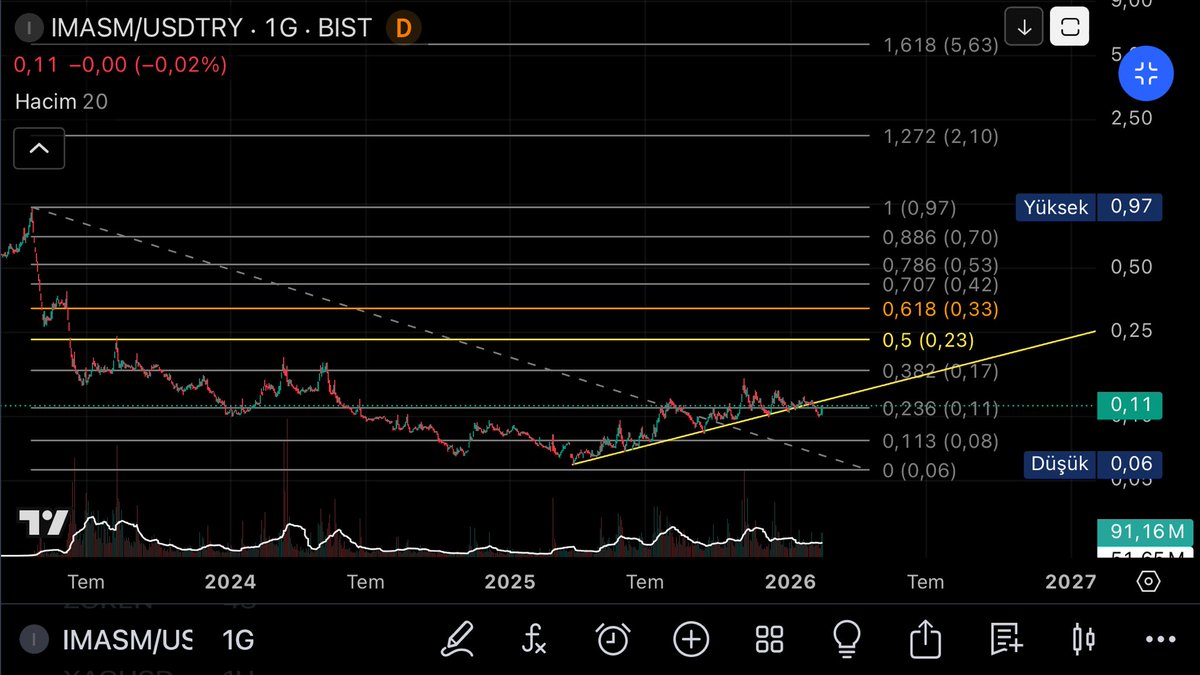Change chart type with candlestick icon
The height and width of the screenshot is (675, 1200).
[1083, 638]
